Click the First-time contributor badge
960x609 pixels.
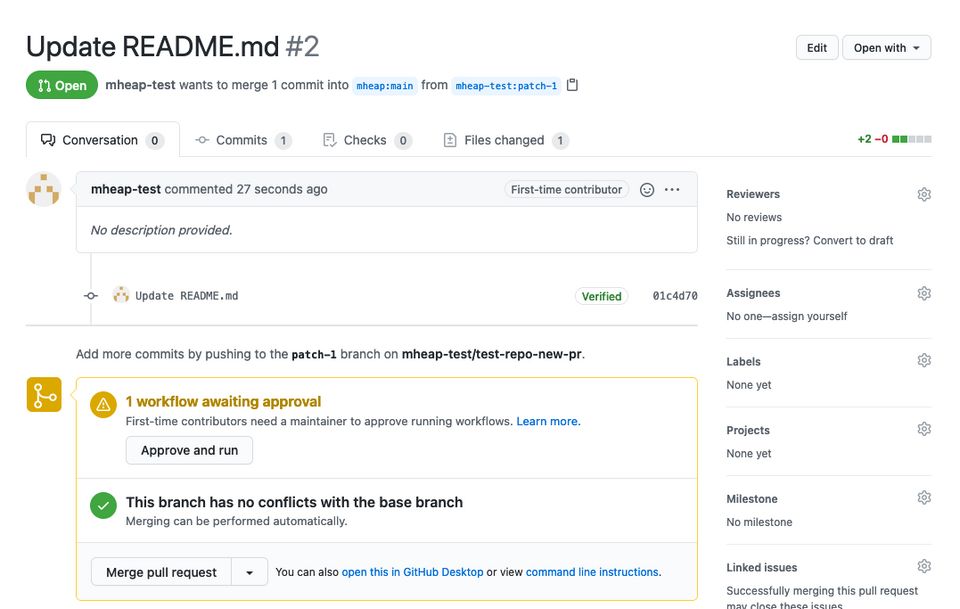point(566,190)
